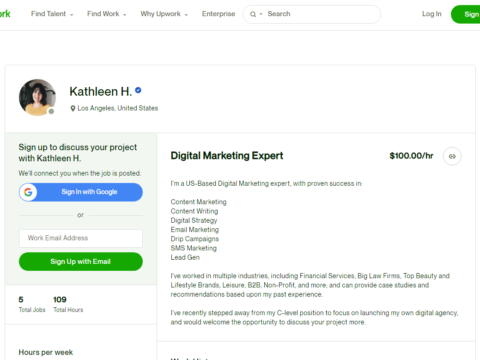The height and width of the screenshot is (360, 480).
Task: Open the search type dropdown arrow
Action: click(261, 14)
